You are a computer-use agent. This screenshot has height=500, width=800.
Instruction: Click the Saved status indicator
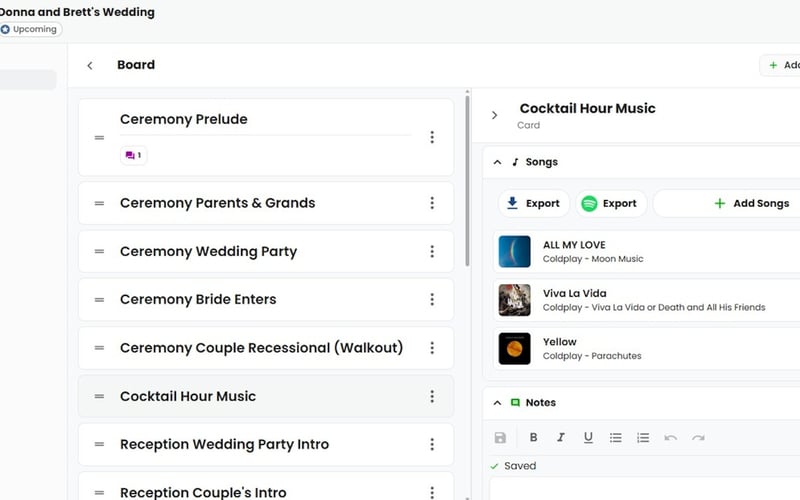tap(513, 466)
